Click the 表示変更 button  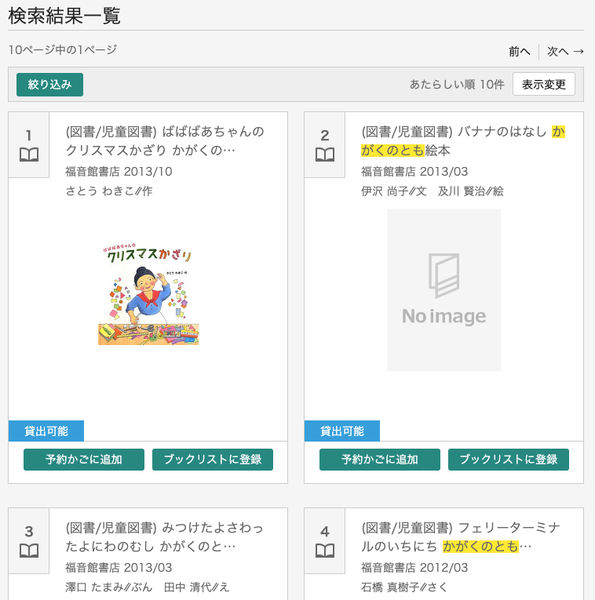tap(544, 85)
